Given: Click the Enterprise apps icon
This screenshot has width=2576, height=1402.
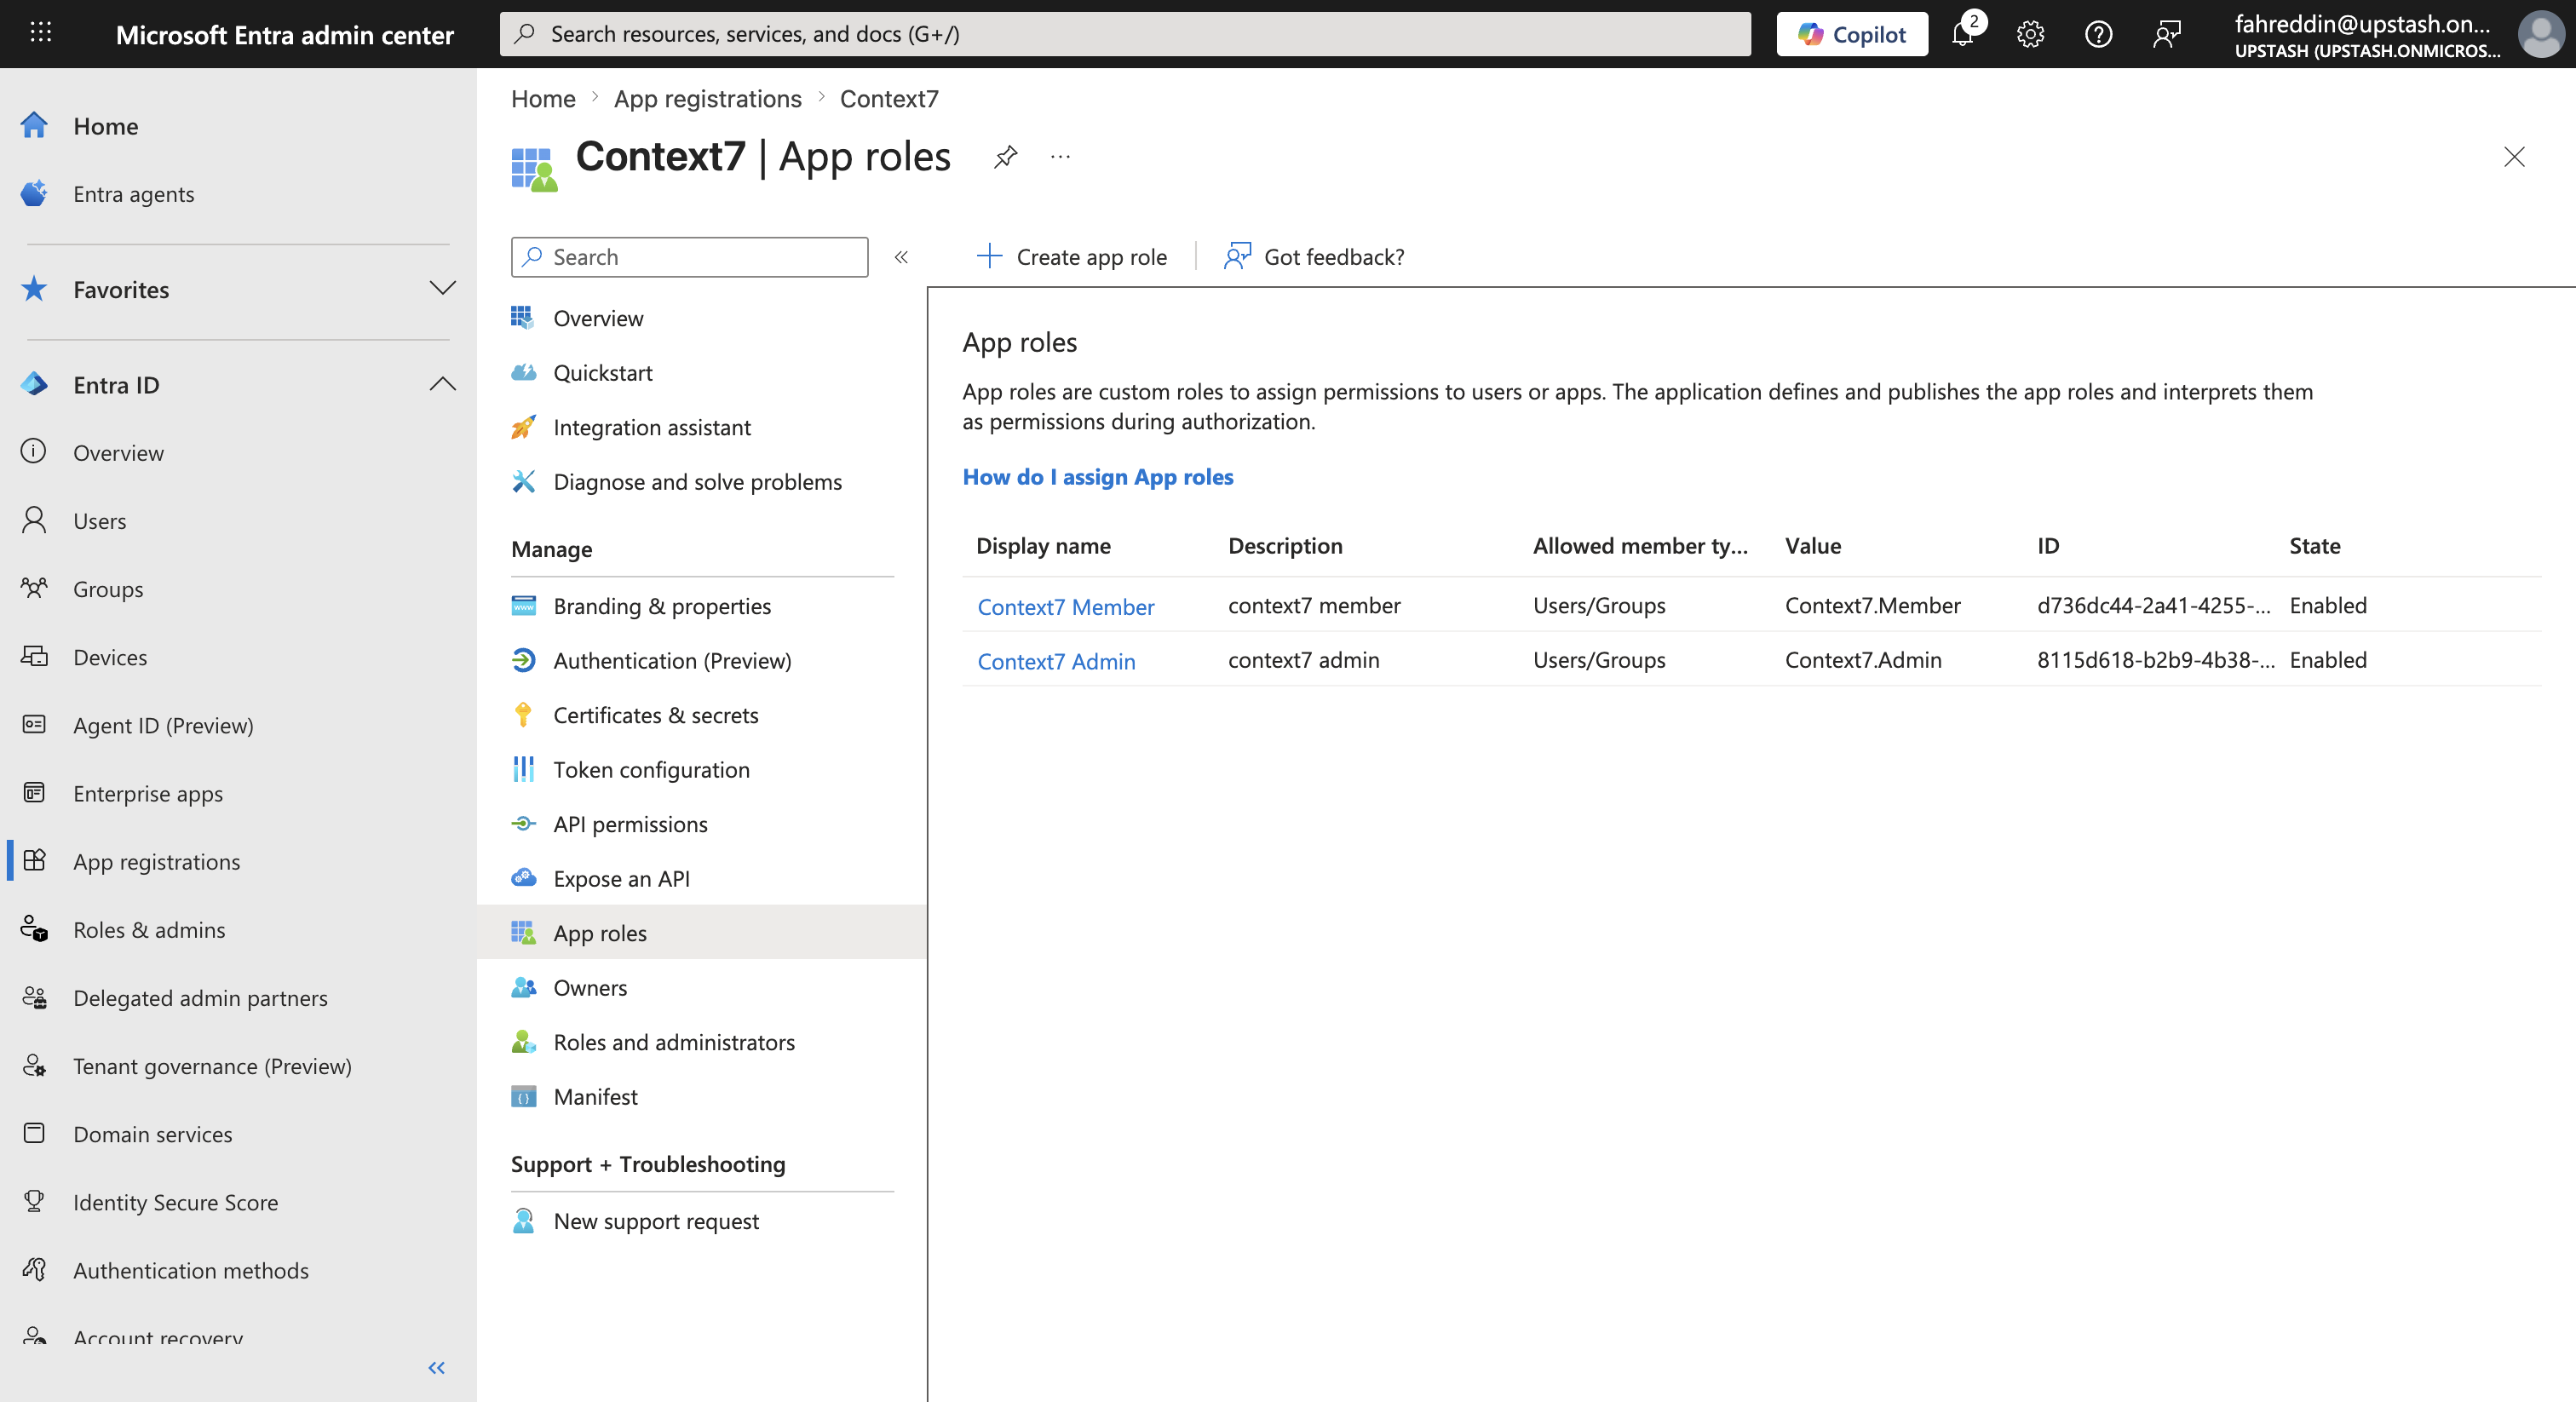Looking at the screenshot, I should tap(34, 792).
